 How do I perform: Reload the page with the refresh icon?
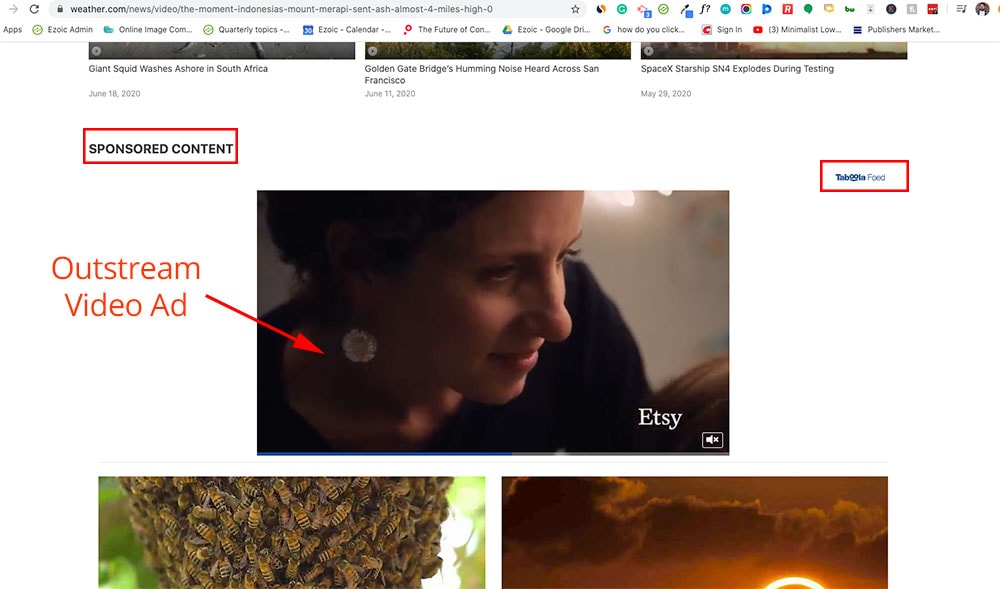coord(34,9)
